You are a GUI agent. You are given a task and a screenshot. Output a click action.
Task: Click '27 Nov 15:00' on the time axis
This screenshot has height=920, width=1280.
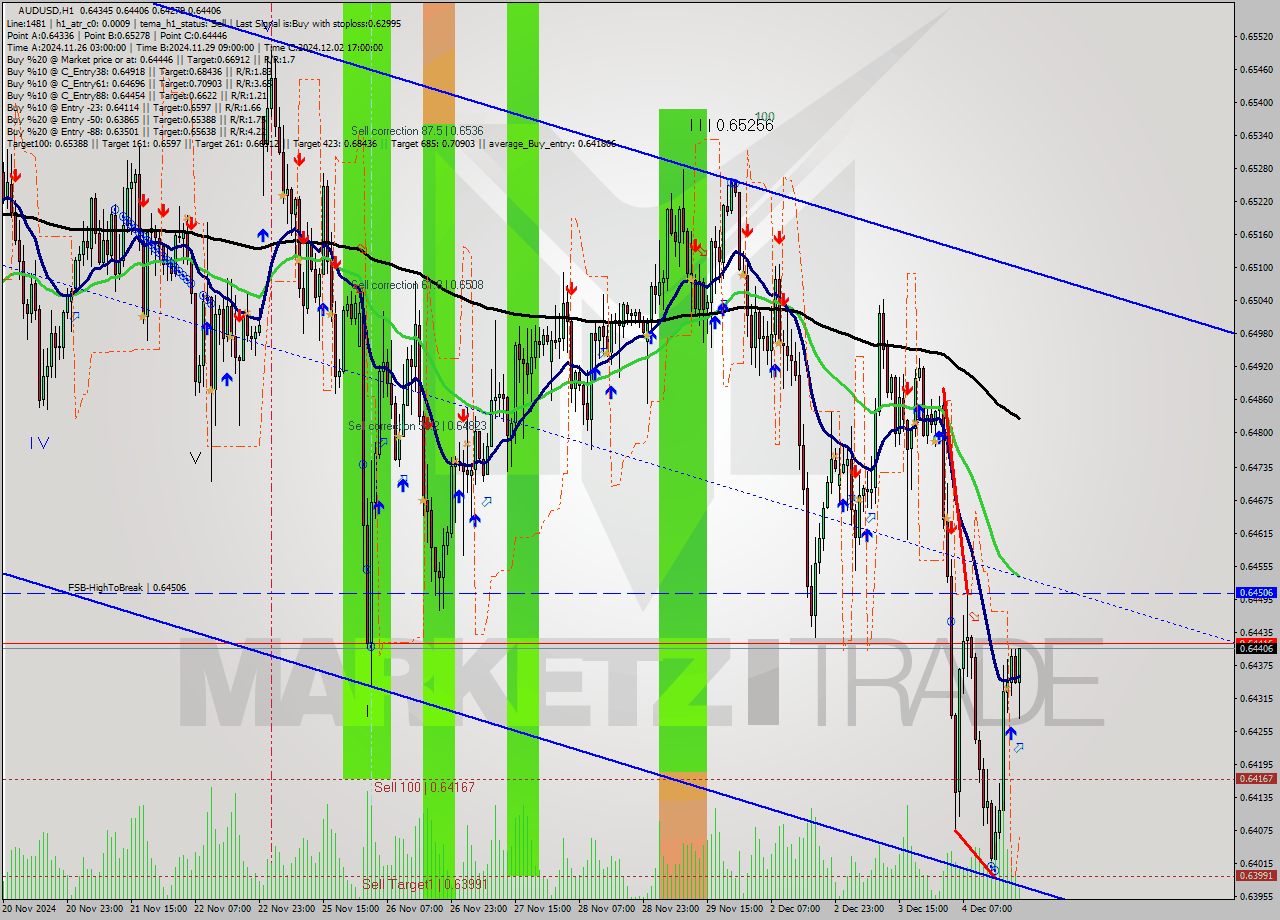pos(543,909)
